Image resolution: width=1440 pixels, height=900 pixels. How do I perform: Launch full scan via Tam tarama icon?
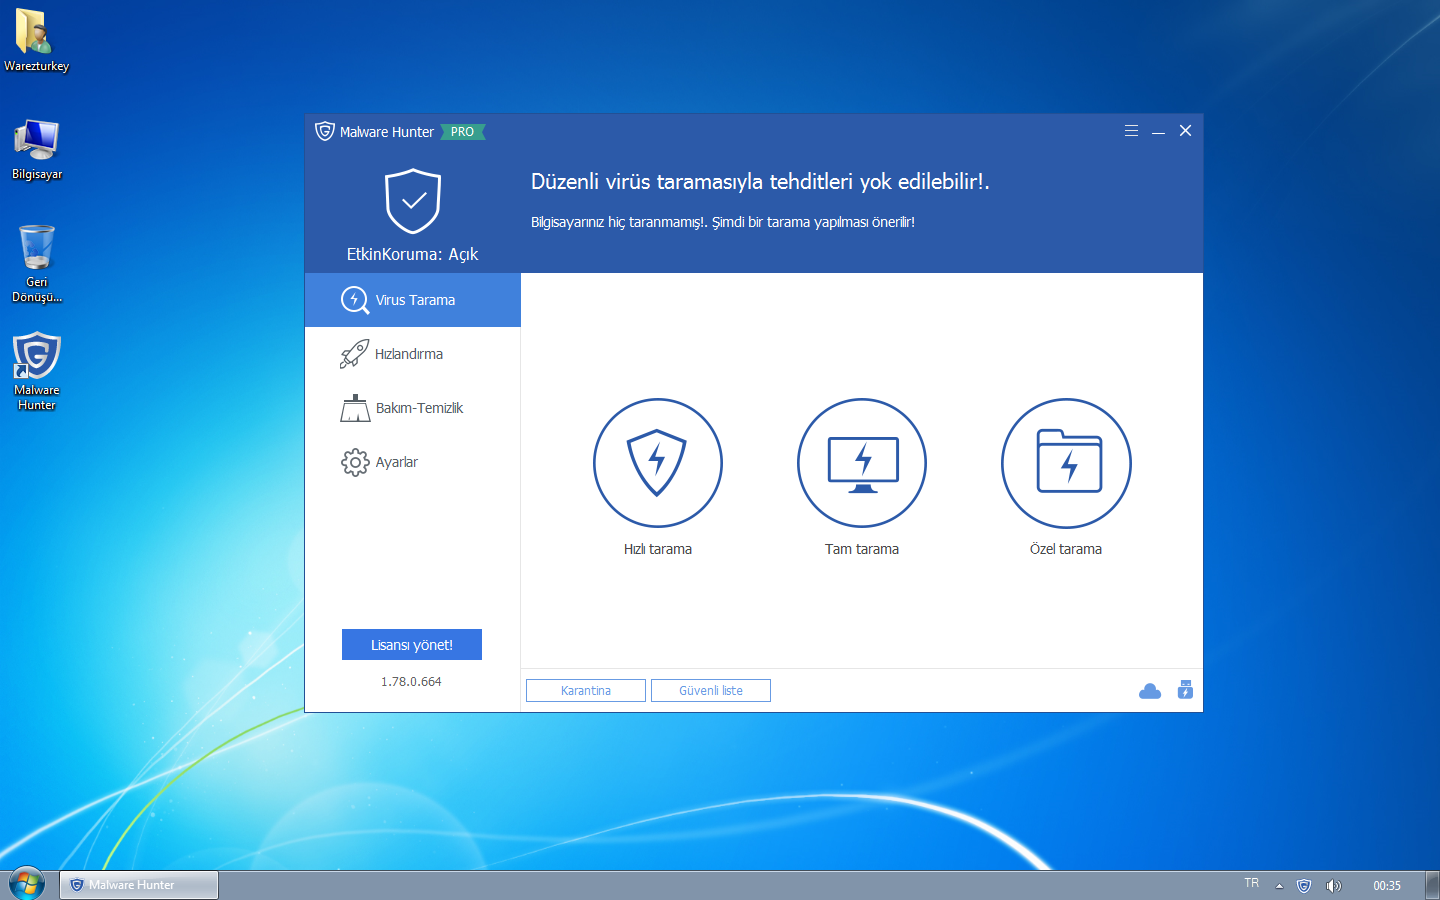[862, 463]
